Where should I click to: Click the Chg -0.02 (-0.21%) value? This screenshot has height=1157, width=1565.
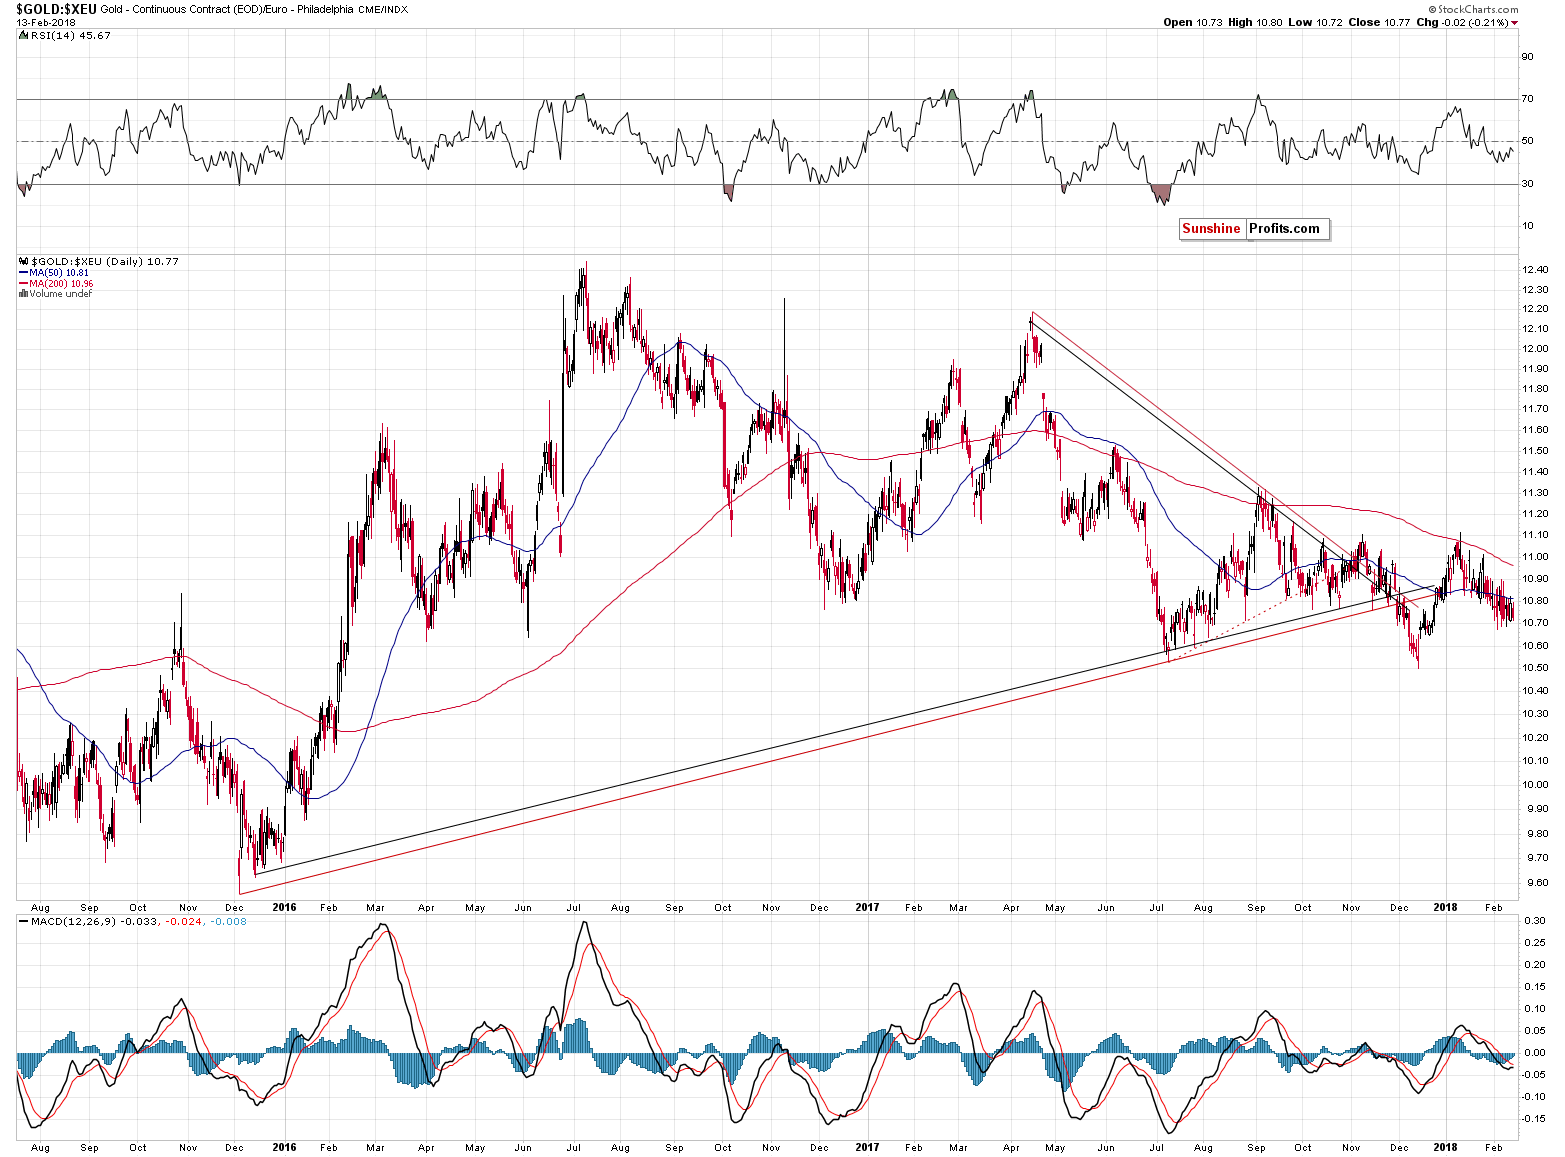pos(1462,22)
